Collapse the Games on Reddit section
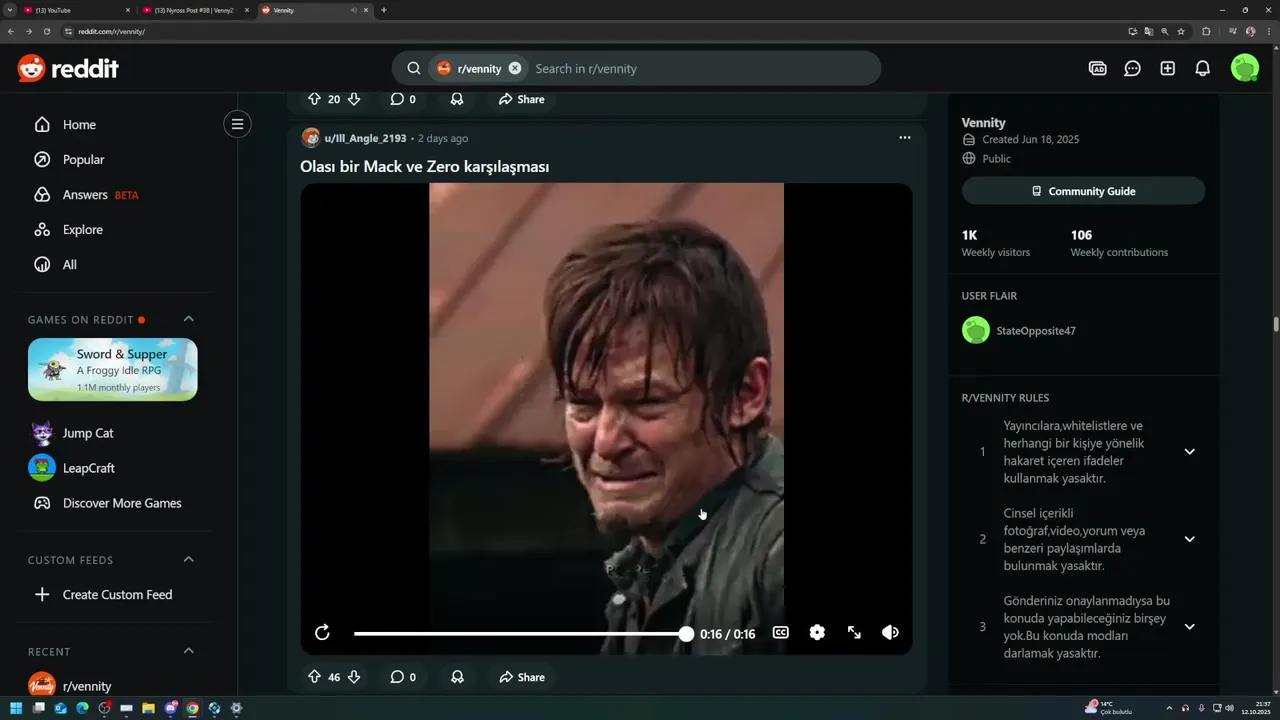Image resolution: width=1280 pixels, height=720 pixels. tap(188, 319)
